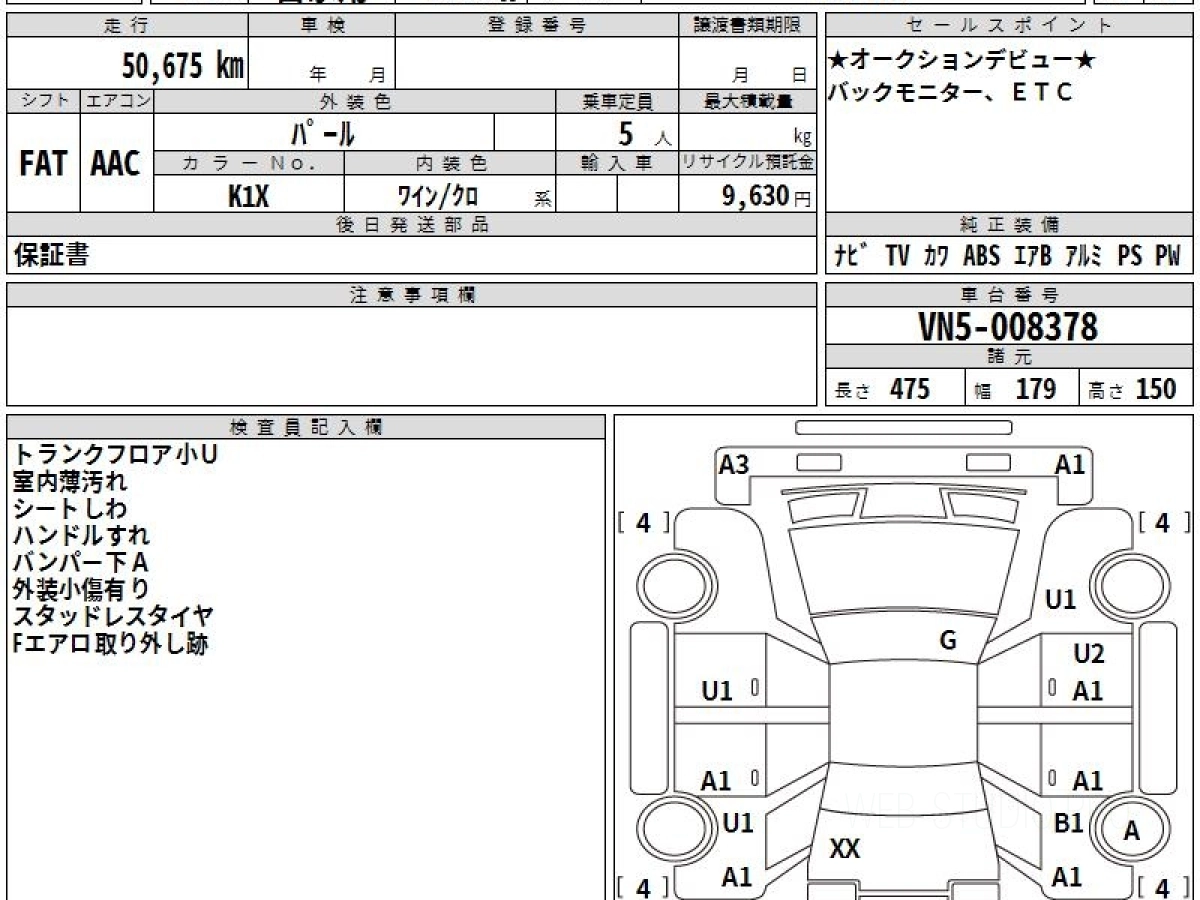
Task: Click the A3 mark on the car diagram
Action: pos(734,465)
